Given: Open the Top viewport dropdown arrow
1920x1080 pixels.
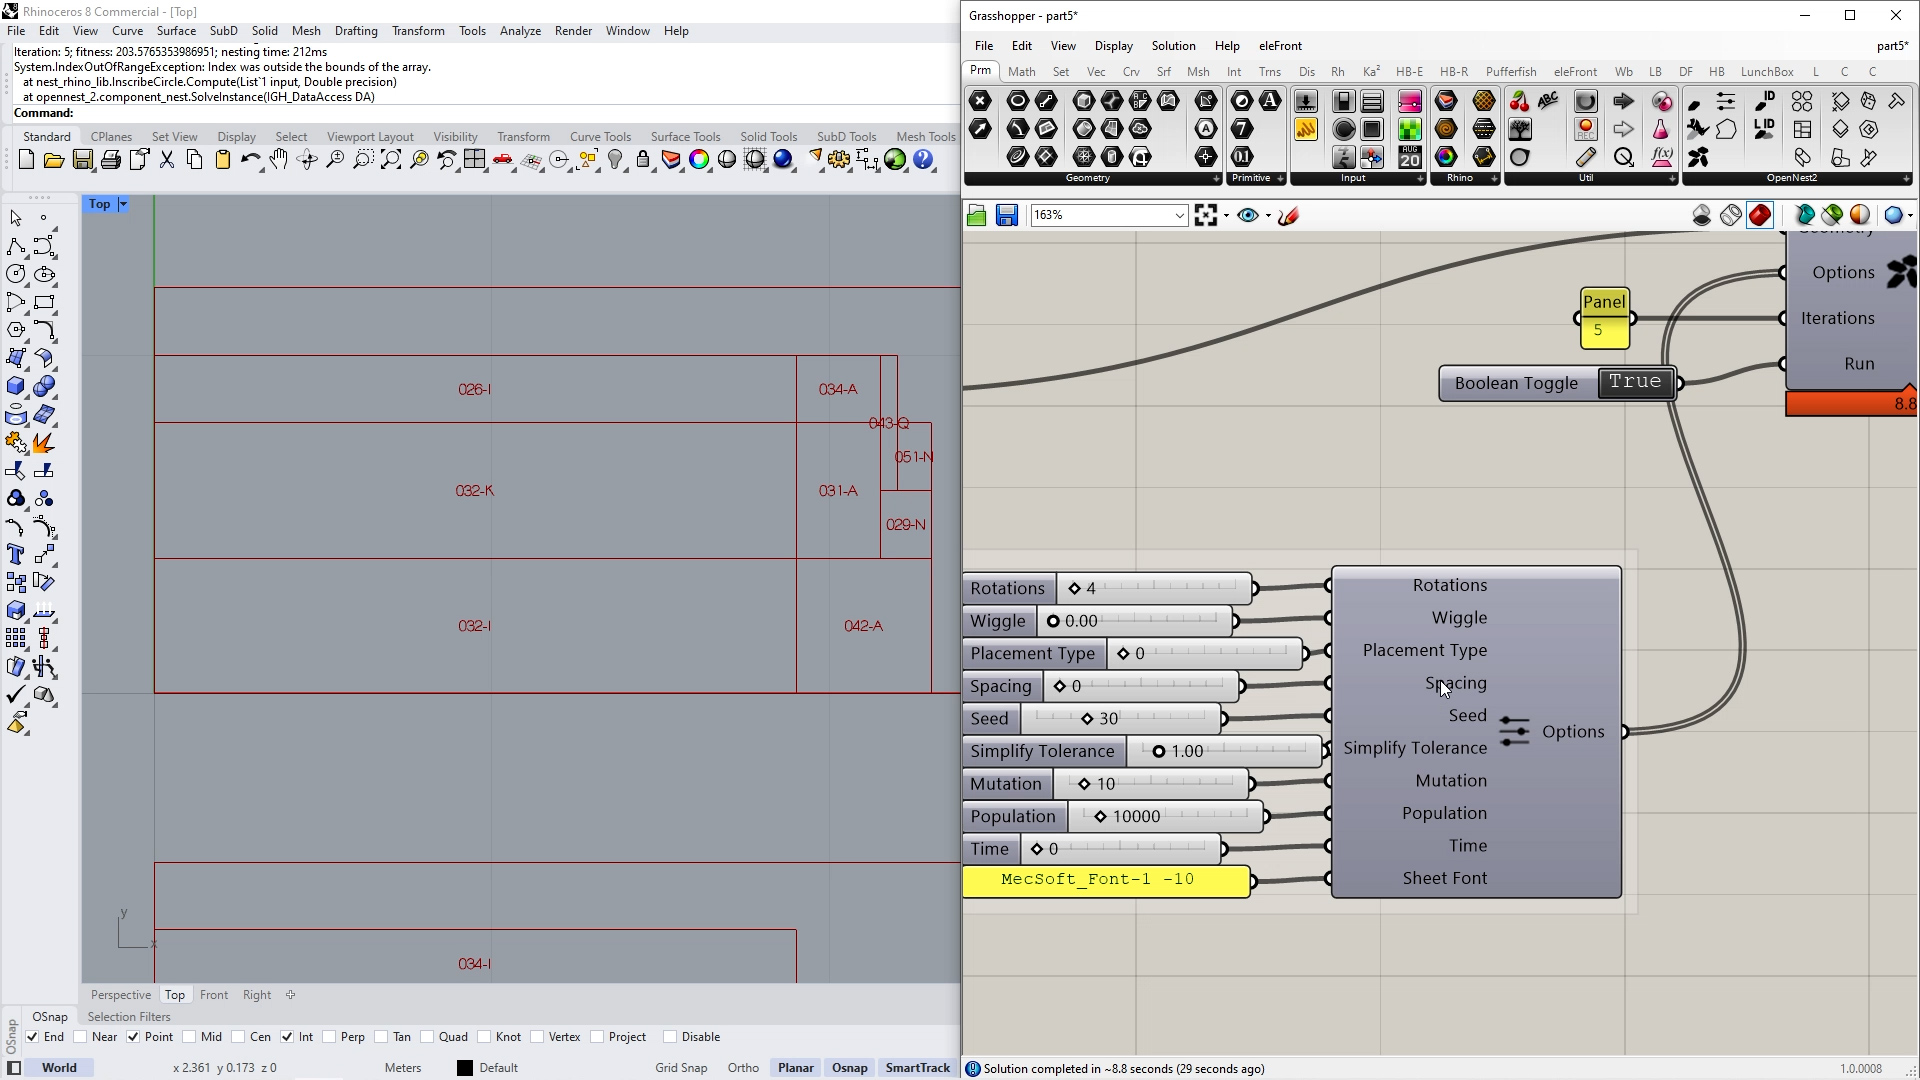Looking at the screenshot, I should click(123, 204).
